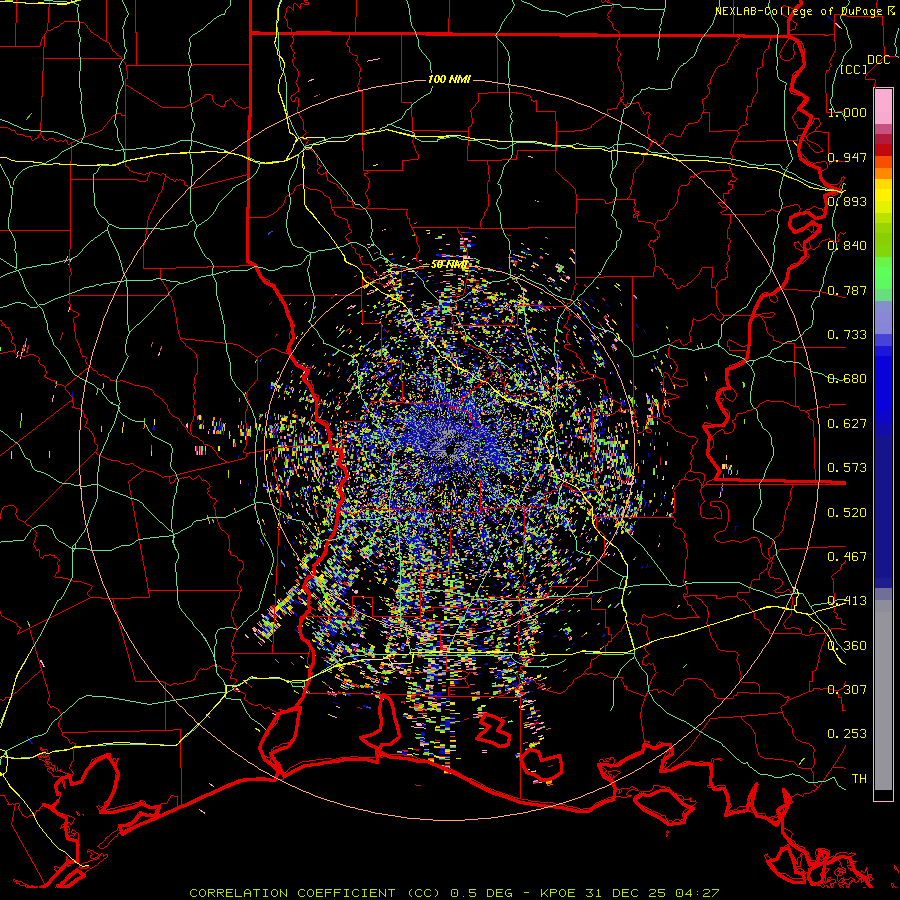Select the 0.573 scale value
Image resolution: width=900 pixels, height=900 pixels.
click(x=847, y=468)
